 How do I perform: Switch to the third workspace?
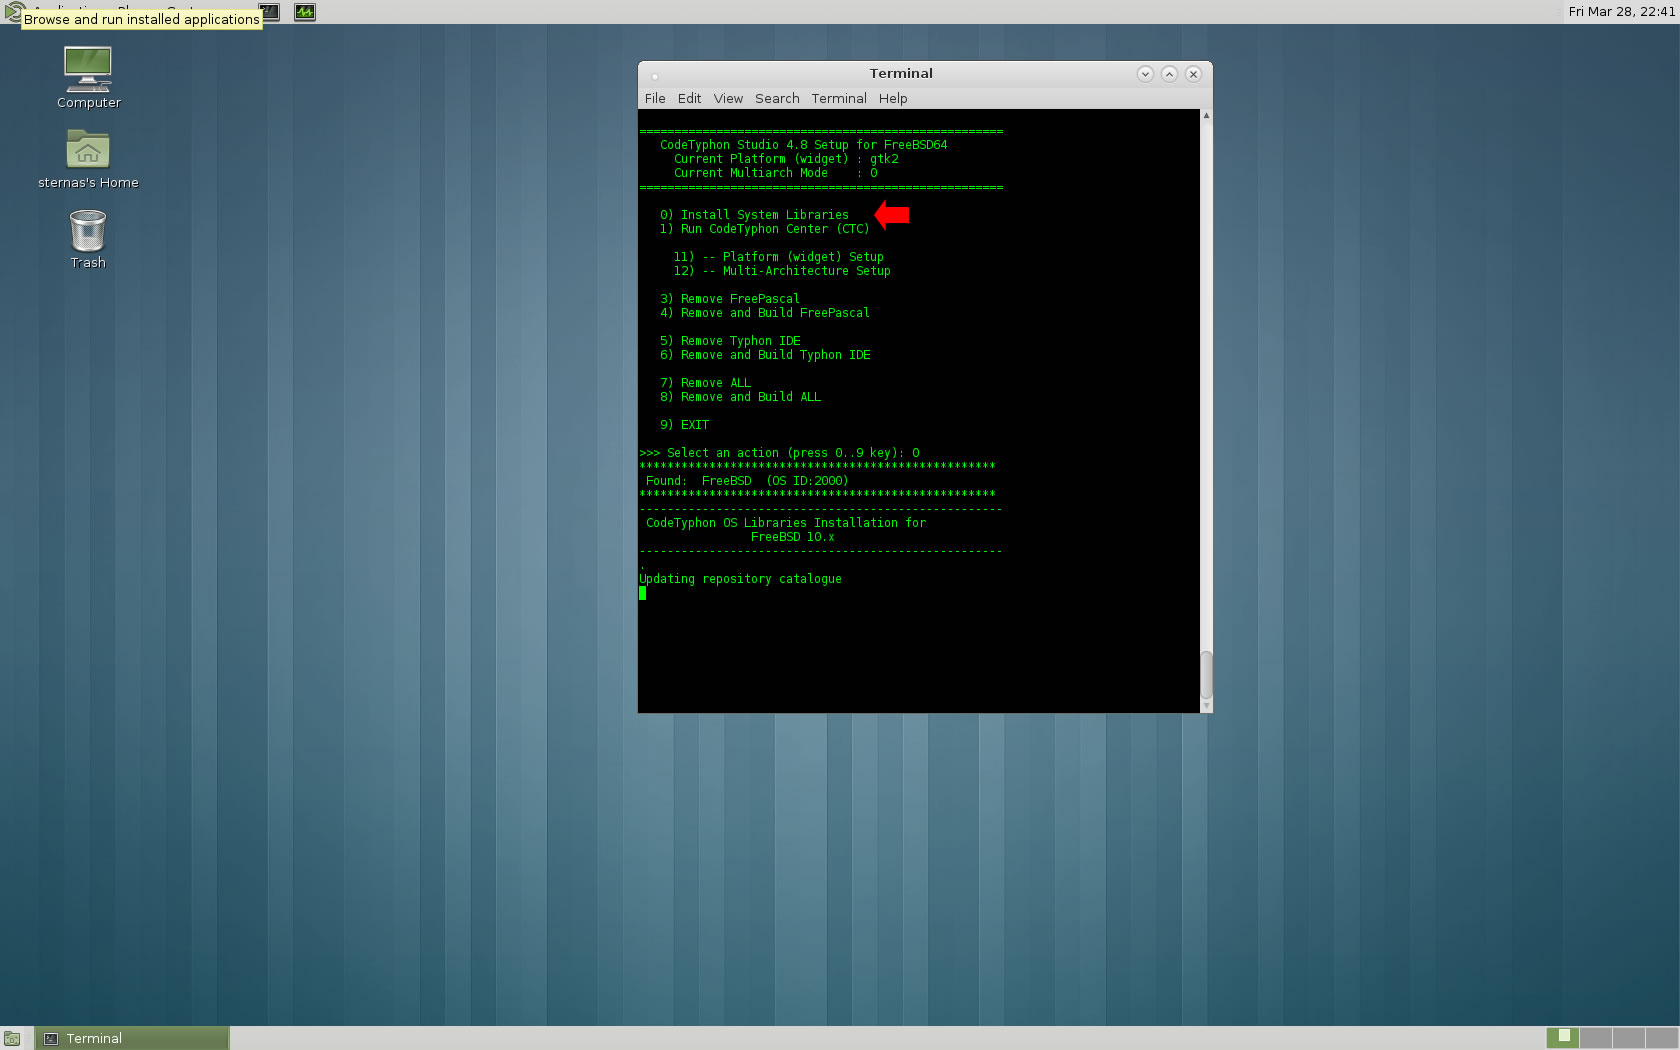coord(1629,1038)
